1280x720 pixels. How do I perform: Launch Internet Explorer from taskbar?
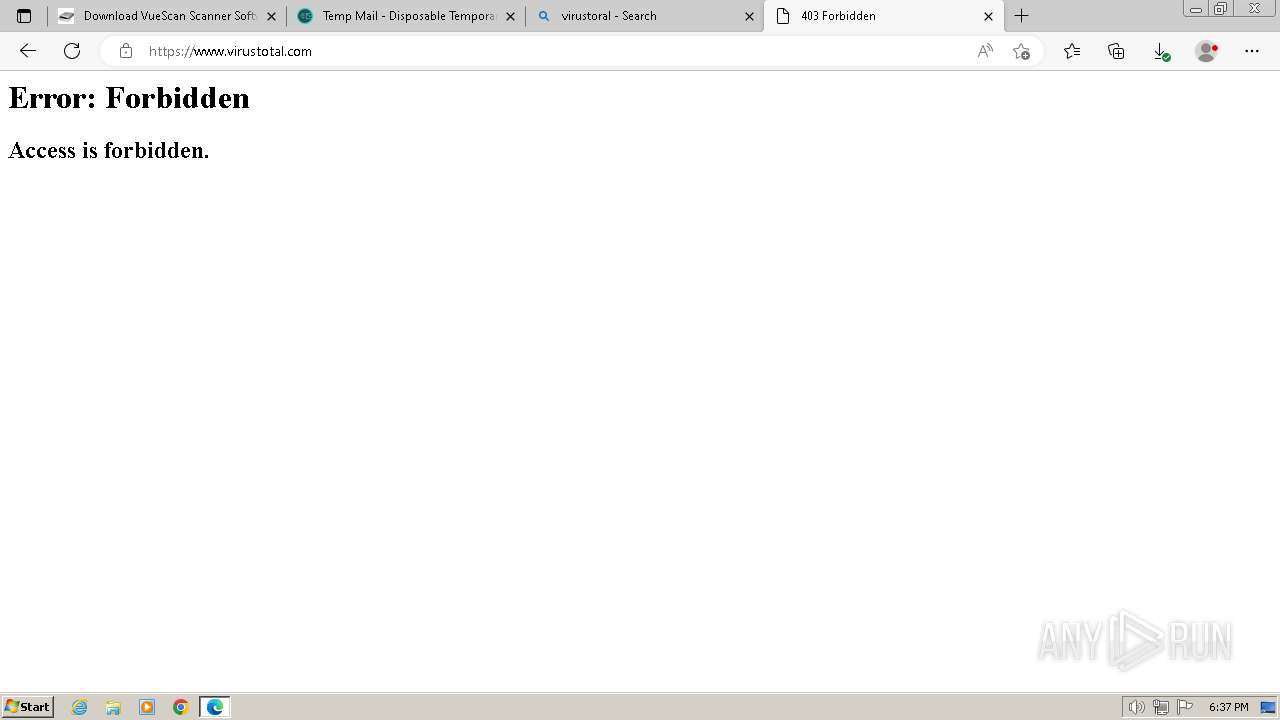[80, 707]
